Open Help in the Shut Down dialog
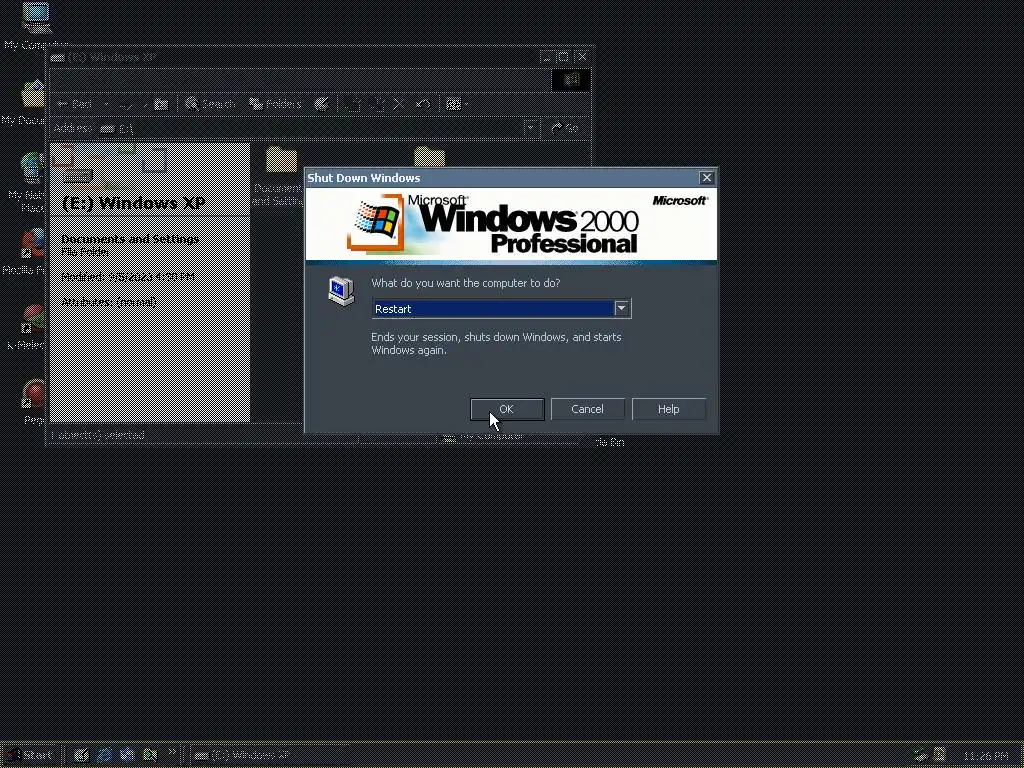The height and width of the screenshot is (768, 1024). (x=668, y=409)
